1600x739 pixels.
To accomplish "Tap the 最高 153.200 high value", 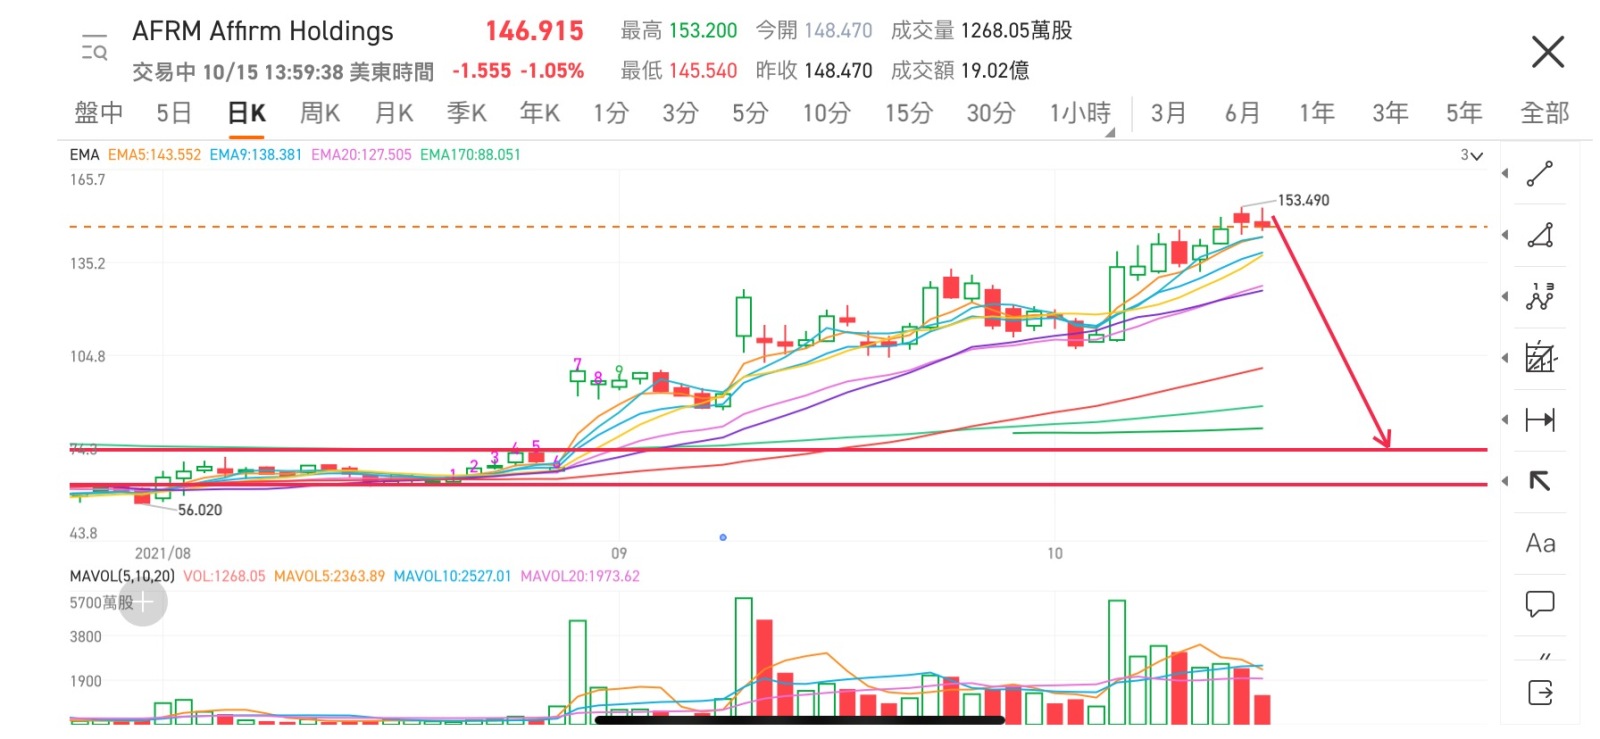I will tap(679, 31).
